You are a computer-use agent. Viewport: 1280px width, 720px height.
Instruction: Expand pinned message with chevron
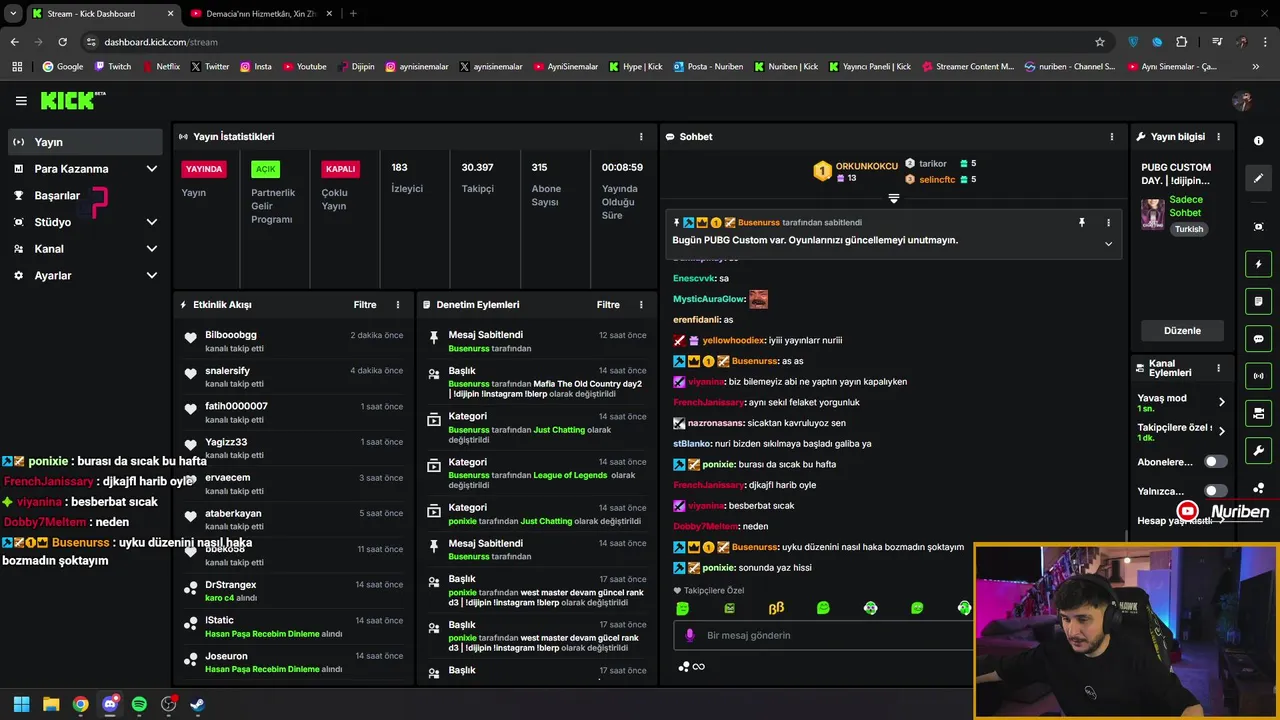click(1108, 244)
